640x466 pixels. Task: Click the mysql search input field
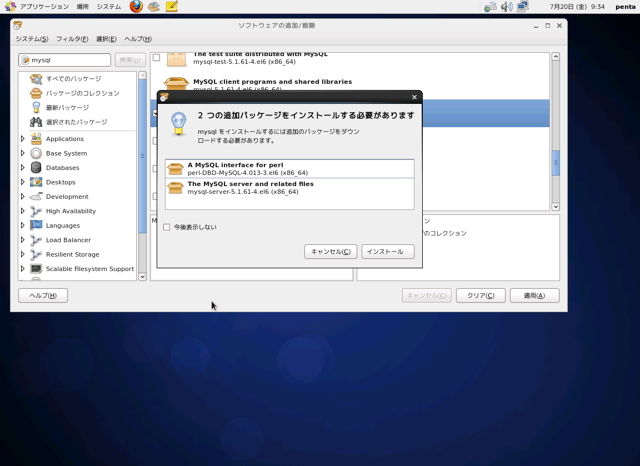coord(64,60)
